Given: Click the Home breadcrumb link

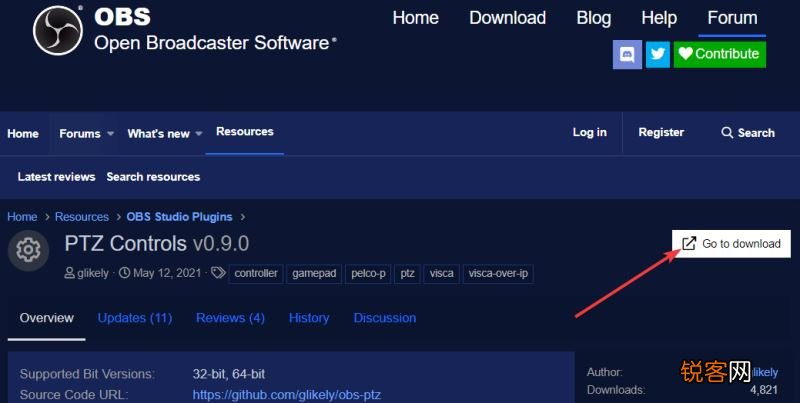Looking at the screenshot, I should (22, 217).
